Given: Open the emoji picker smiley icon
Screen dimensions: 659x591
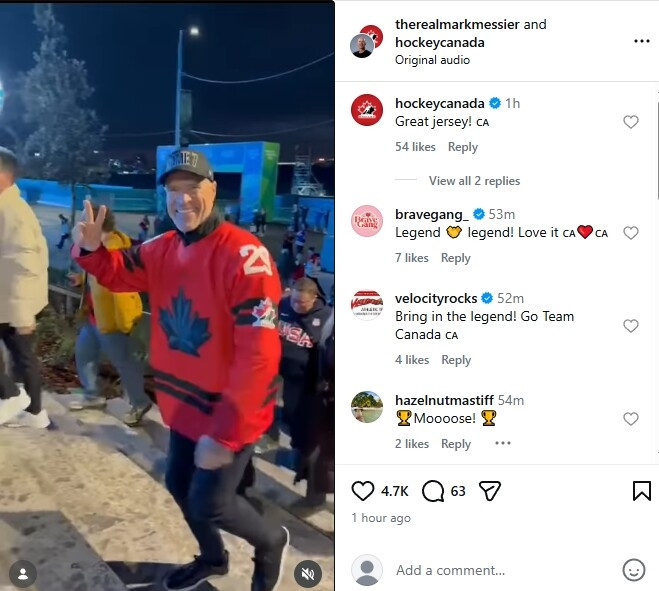Looking at the screenshot, I should [x=633, y=570].
